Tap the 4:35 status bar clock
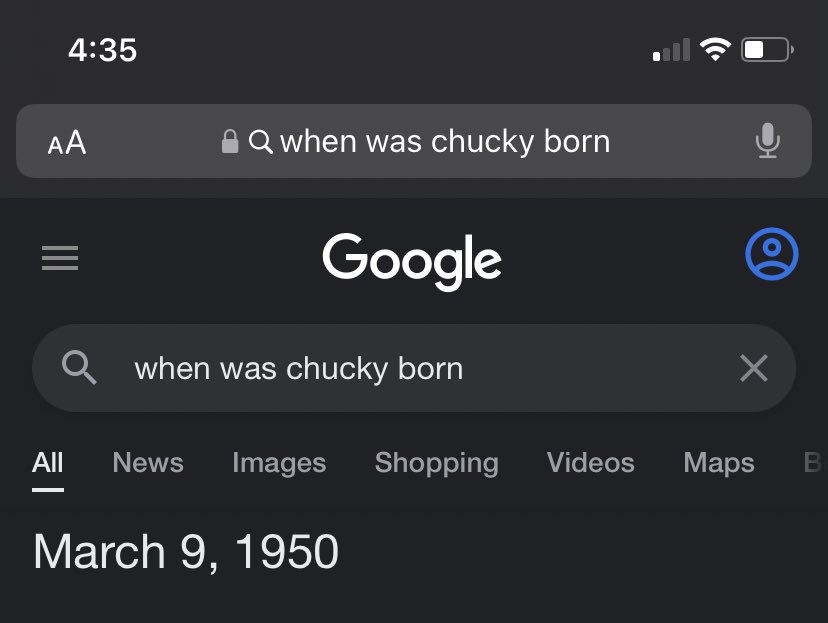The image size is (828, 623). point(102,50)
